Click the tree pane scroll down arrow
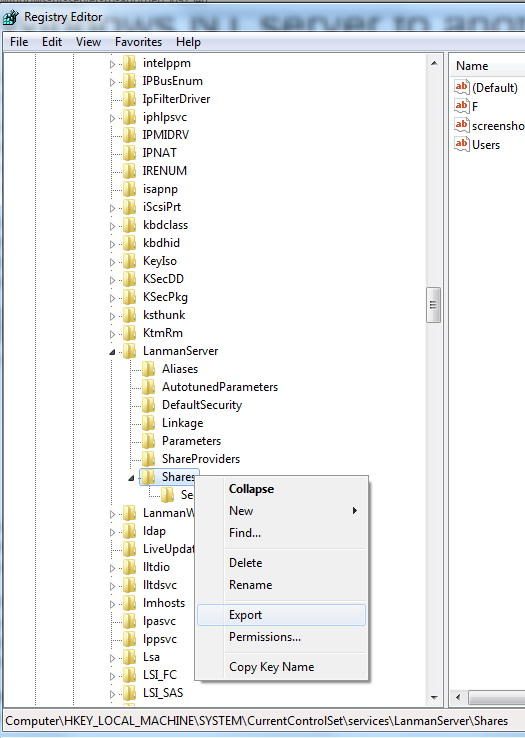 tap(434, 698)
